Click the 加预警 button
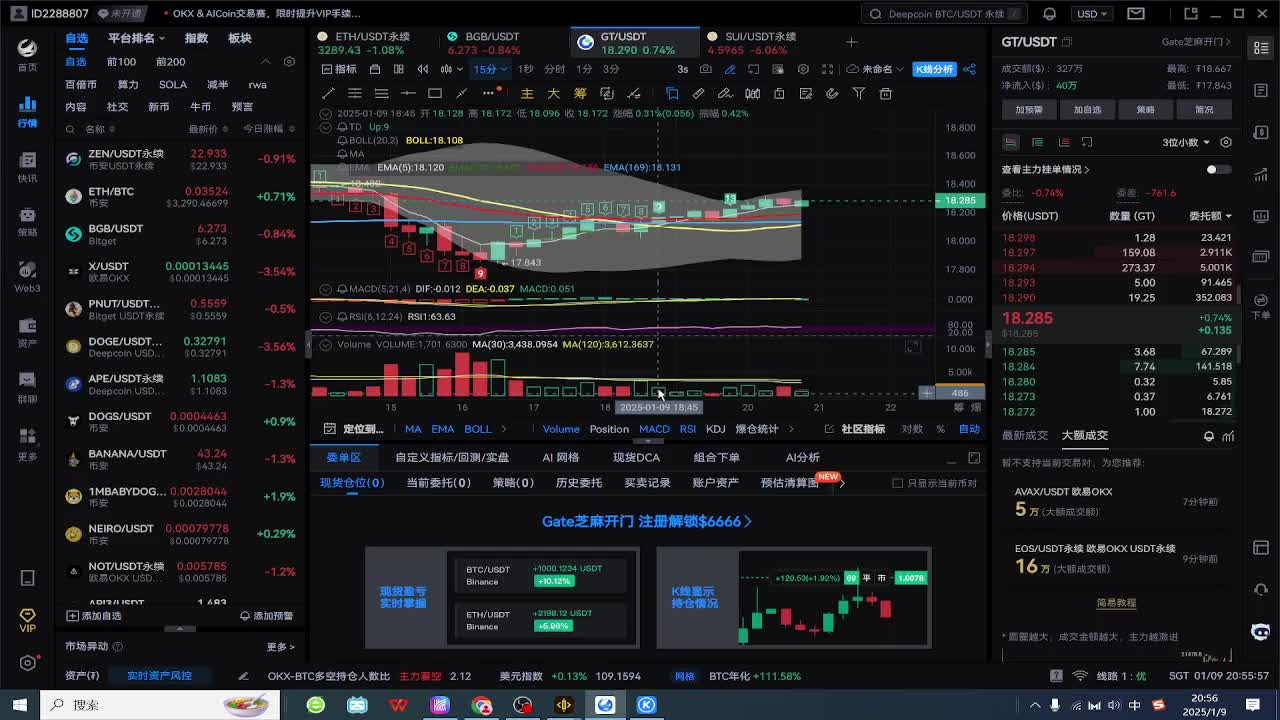1280x720 pixels. click(1029, 110)
